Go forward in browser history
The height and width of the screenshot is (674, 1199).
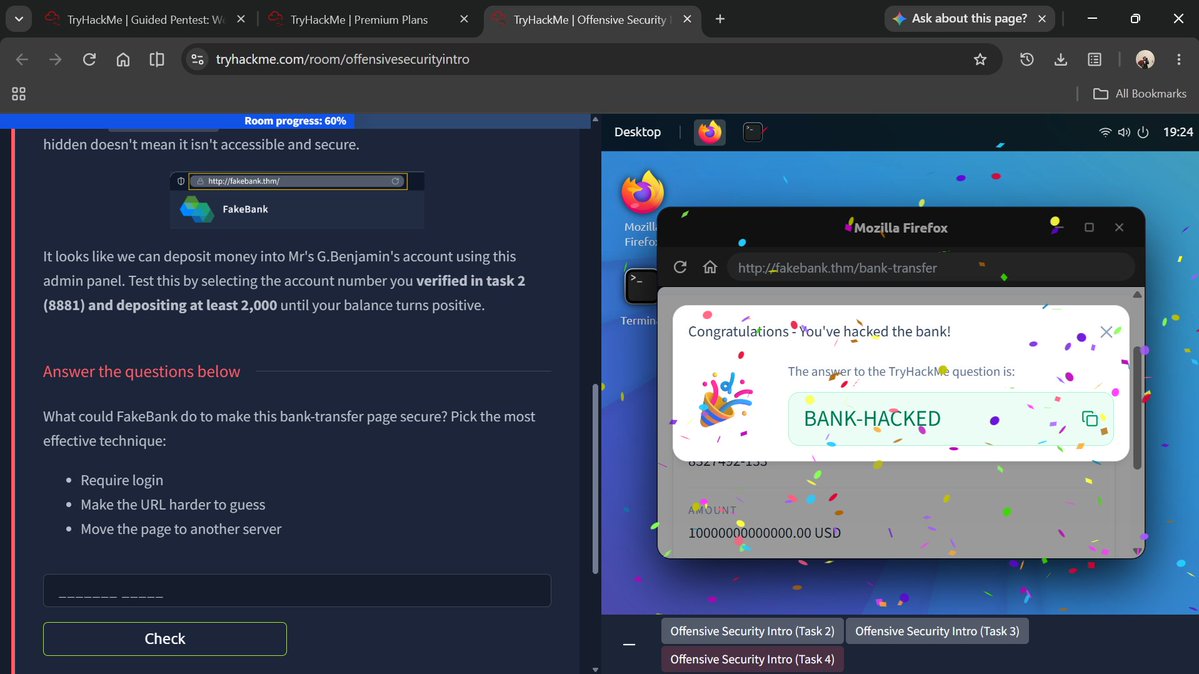55,59
